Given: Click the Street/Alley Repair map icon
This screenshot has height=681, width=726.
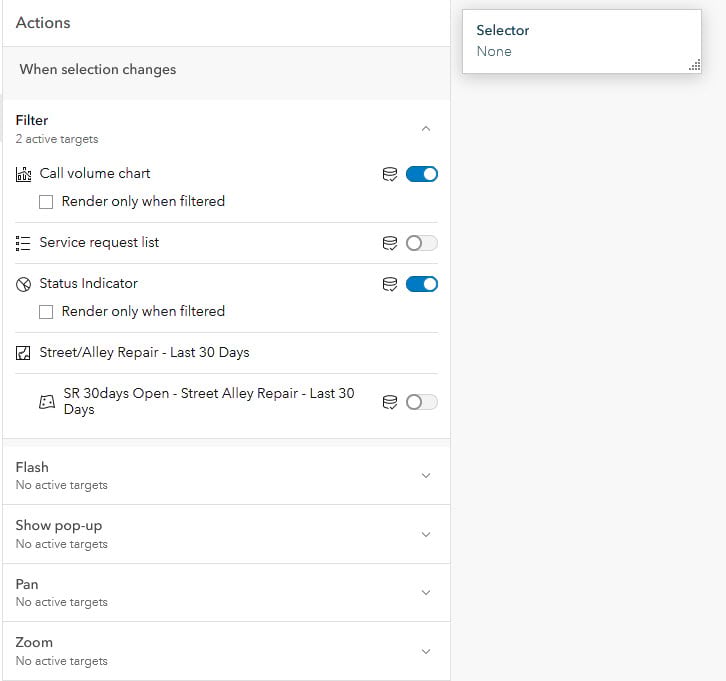Looking at the screenshot, I should pyautogui.click(x=23, y=353).
